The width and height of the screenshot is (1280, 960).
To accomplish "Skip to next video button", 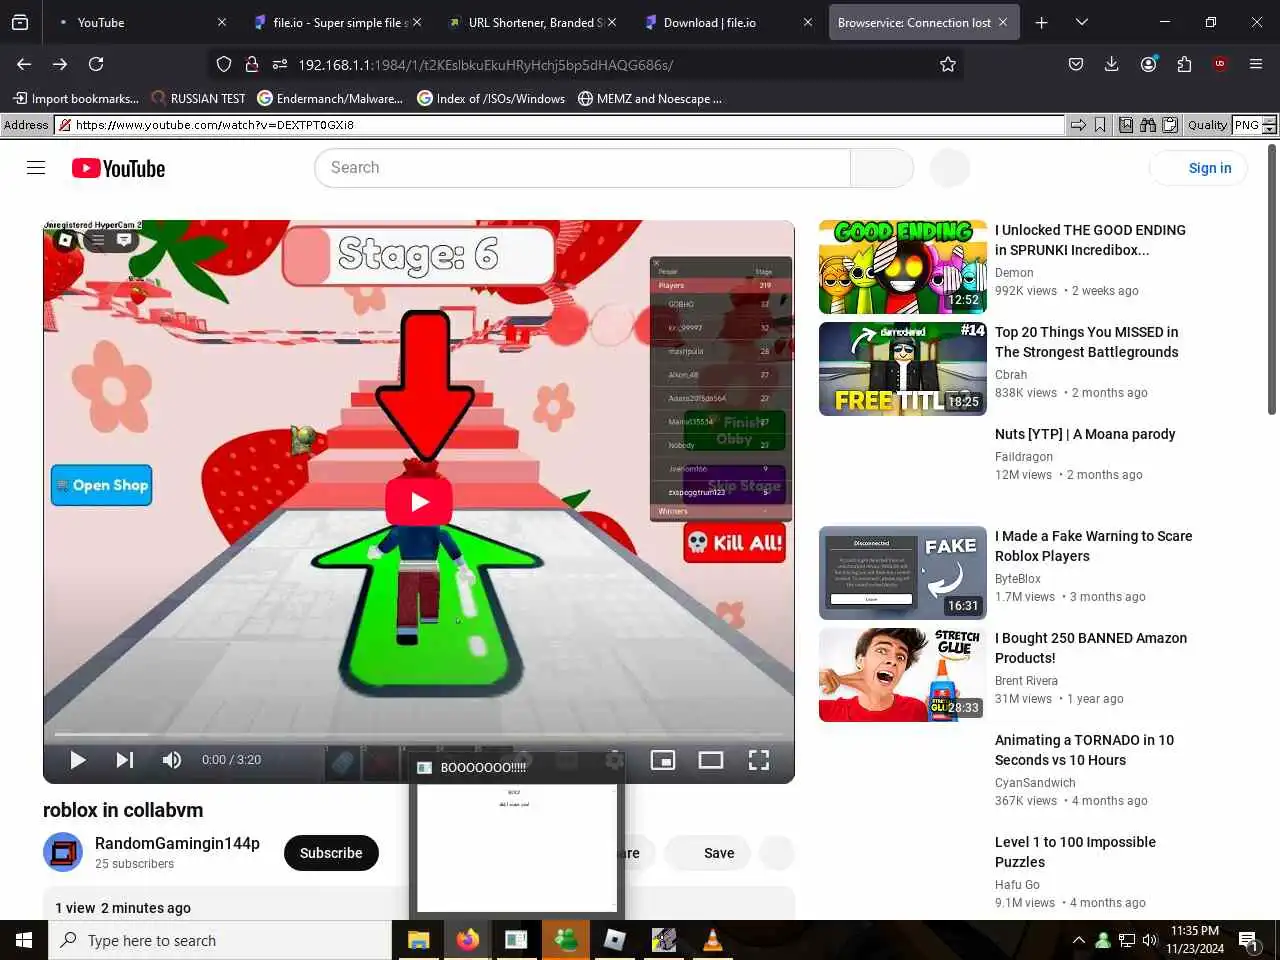I will tap(124, 760).
